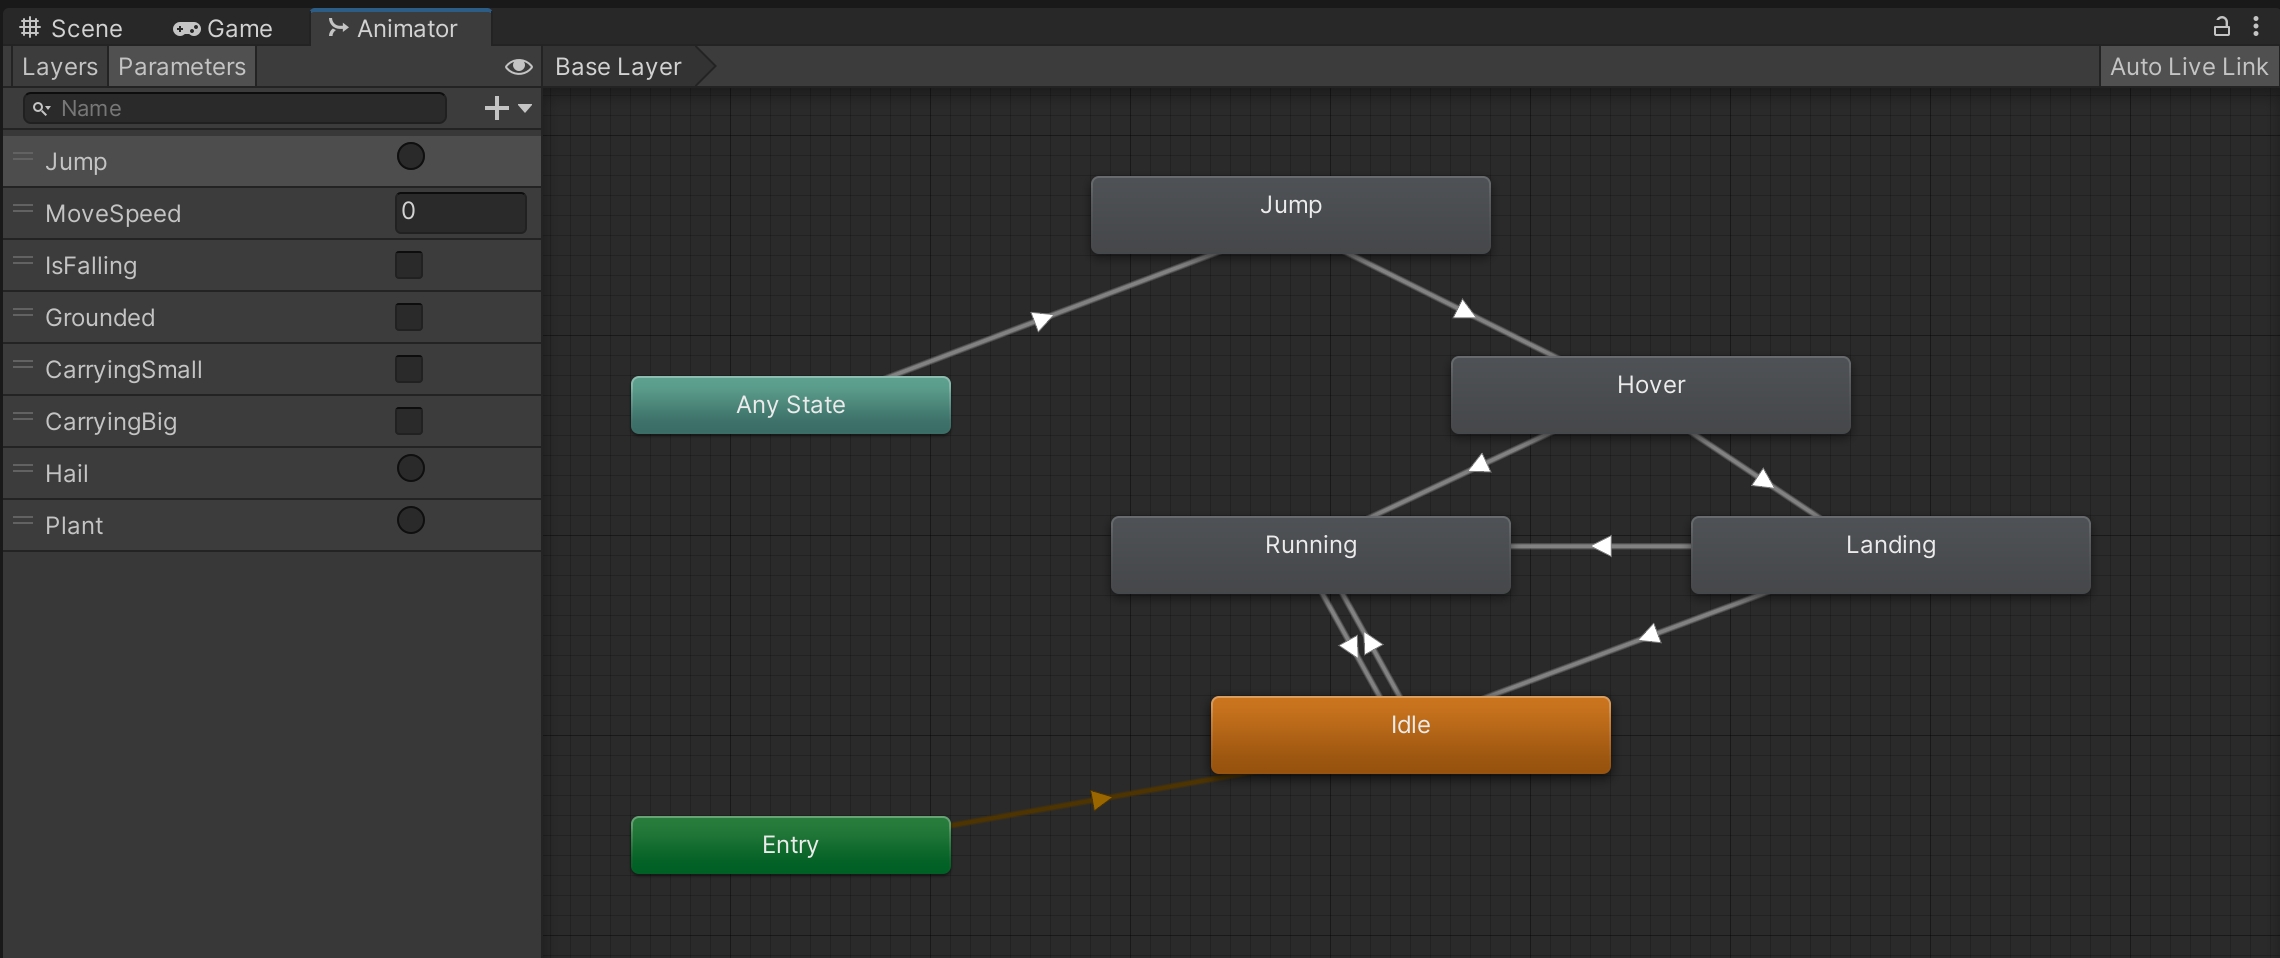Select the orange Idle state node
The image size is (2280, 958).
(x=1410, y=735)
